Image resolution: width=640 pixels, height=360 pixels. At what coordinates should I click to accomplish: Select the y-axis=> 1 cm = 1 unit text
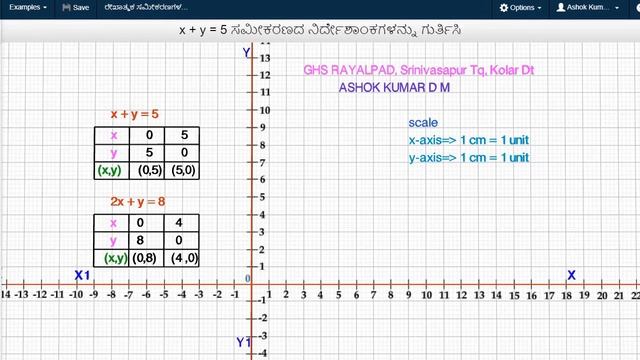coord(469,158)
